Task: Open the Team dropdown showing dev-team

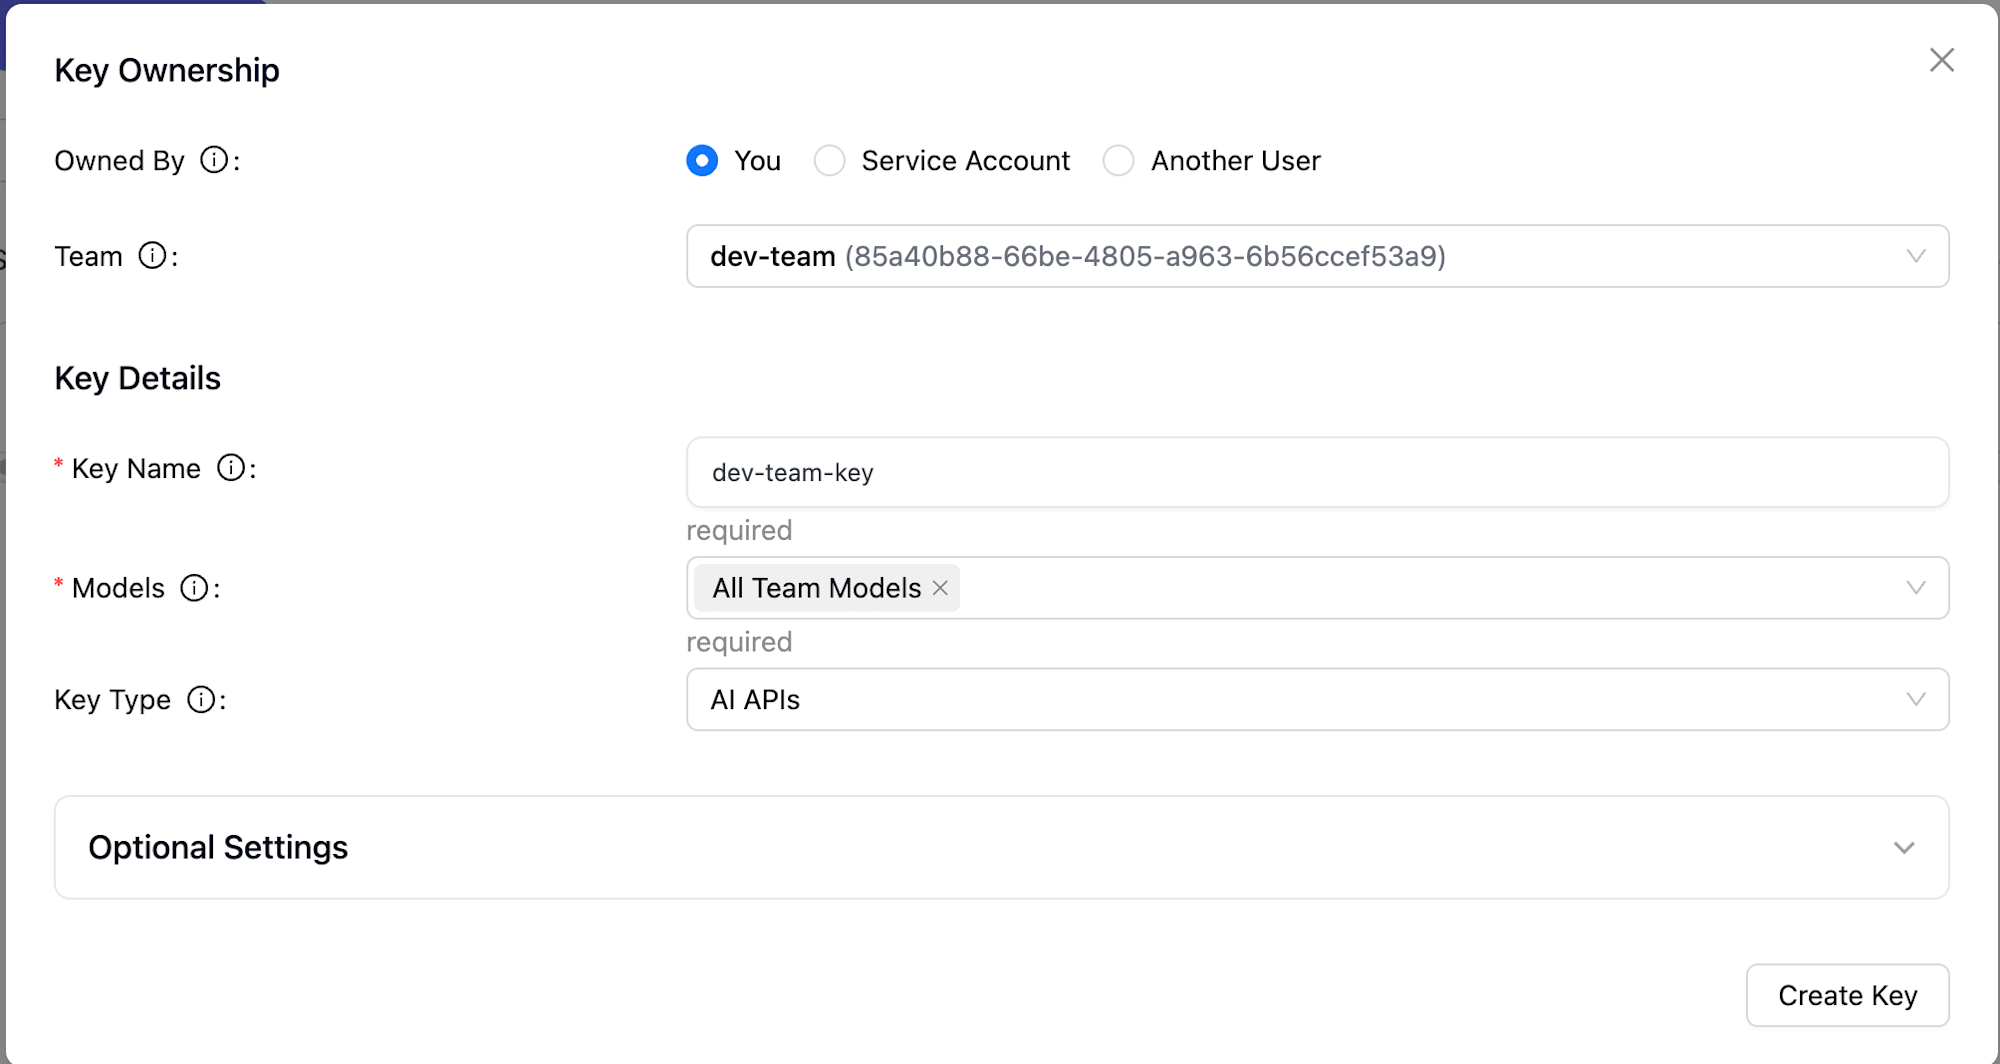Action: point(1316,256)
